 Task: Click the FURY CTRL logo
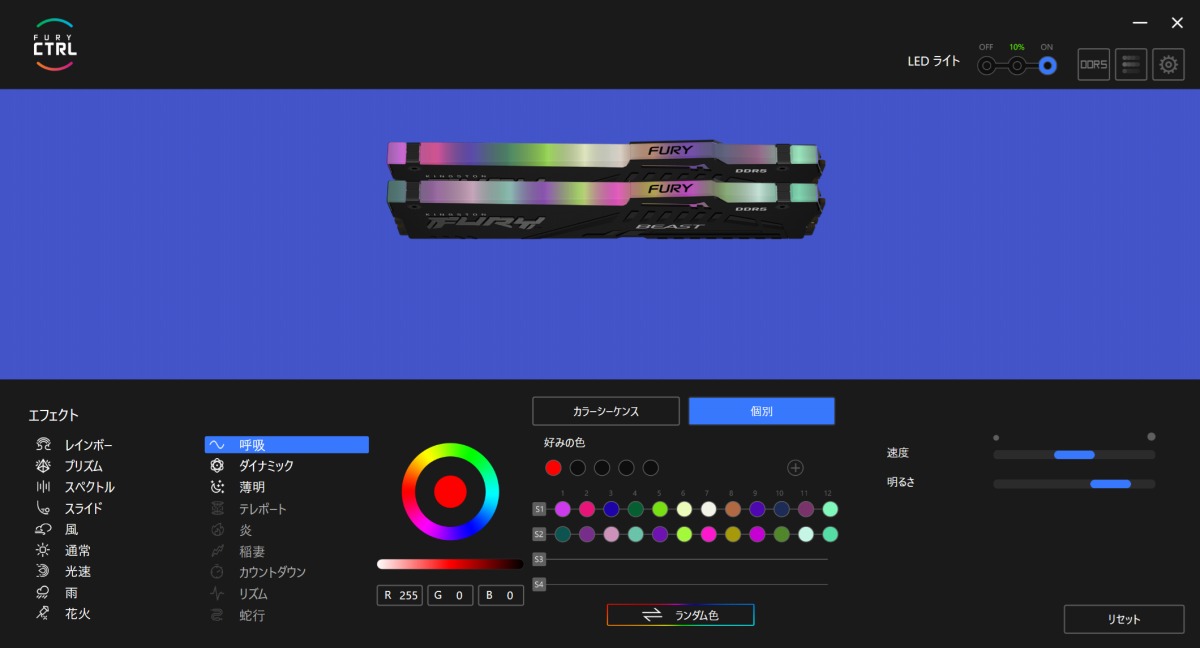tap(55, 44)
